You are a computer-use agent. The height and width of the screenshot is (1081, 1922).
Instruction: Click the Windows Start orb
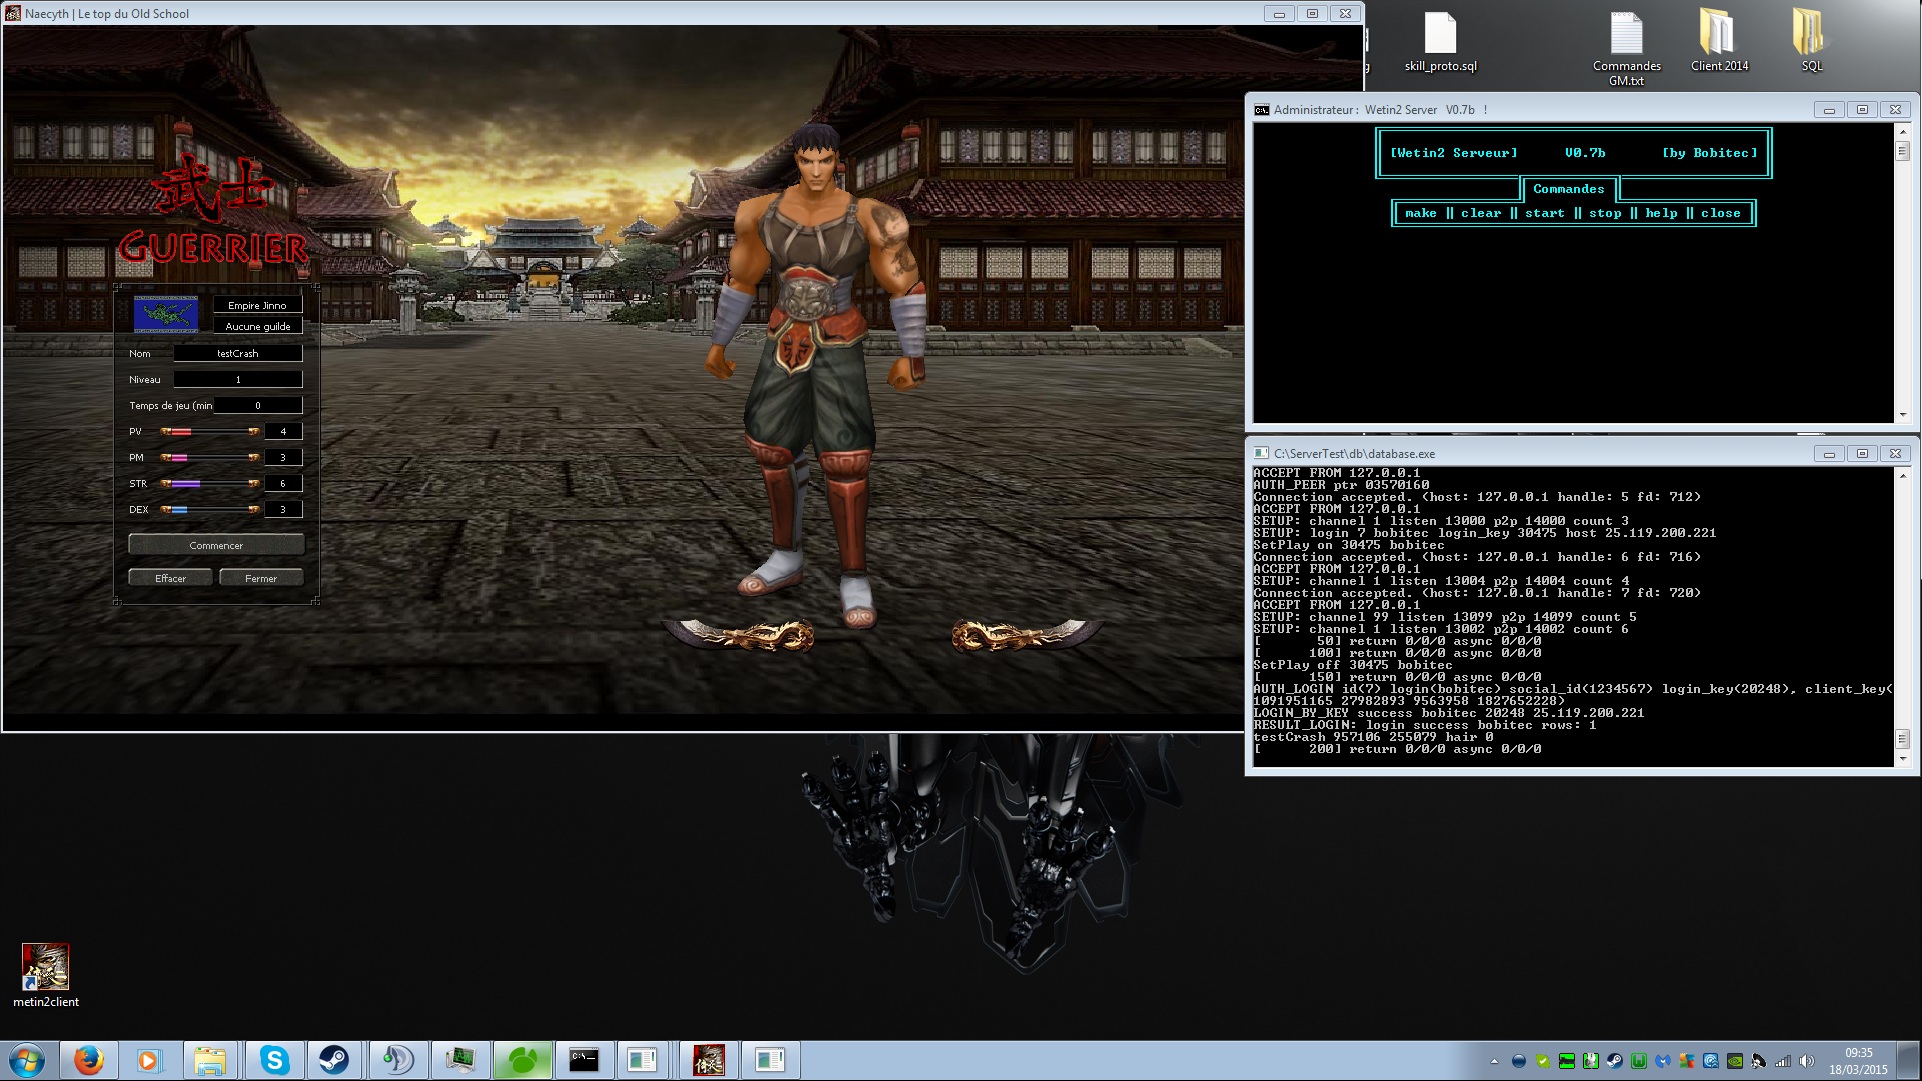point(26,1060)
